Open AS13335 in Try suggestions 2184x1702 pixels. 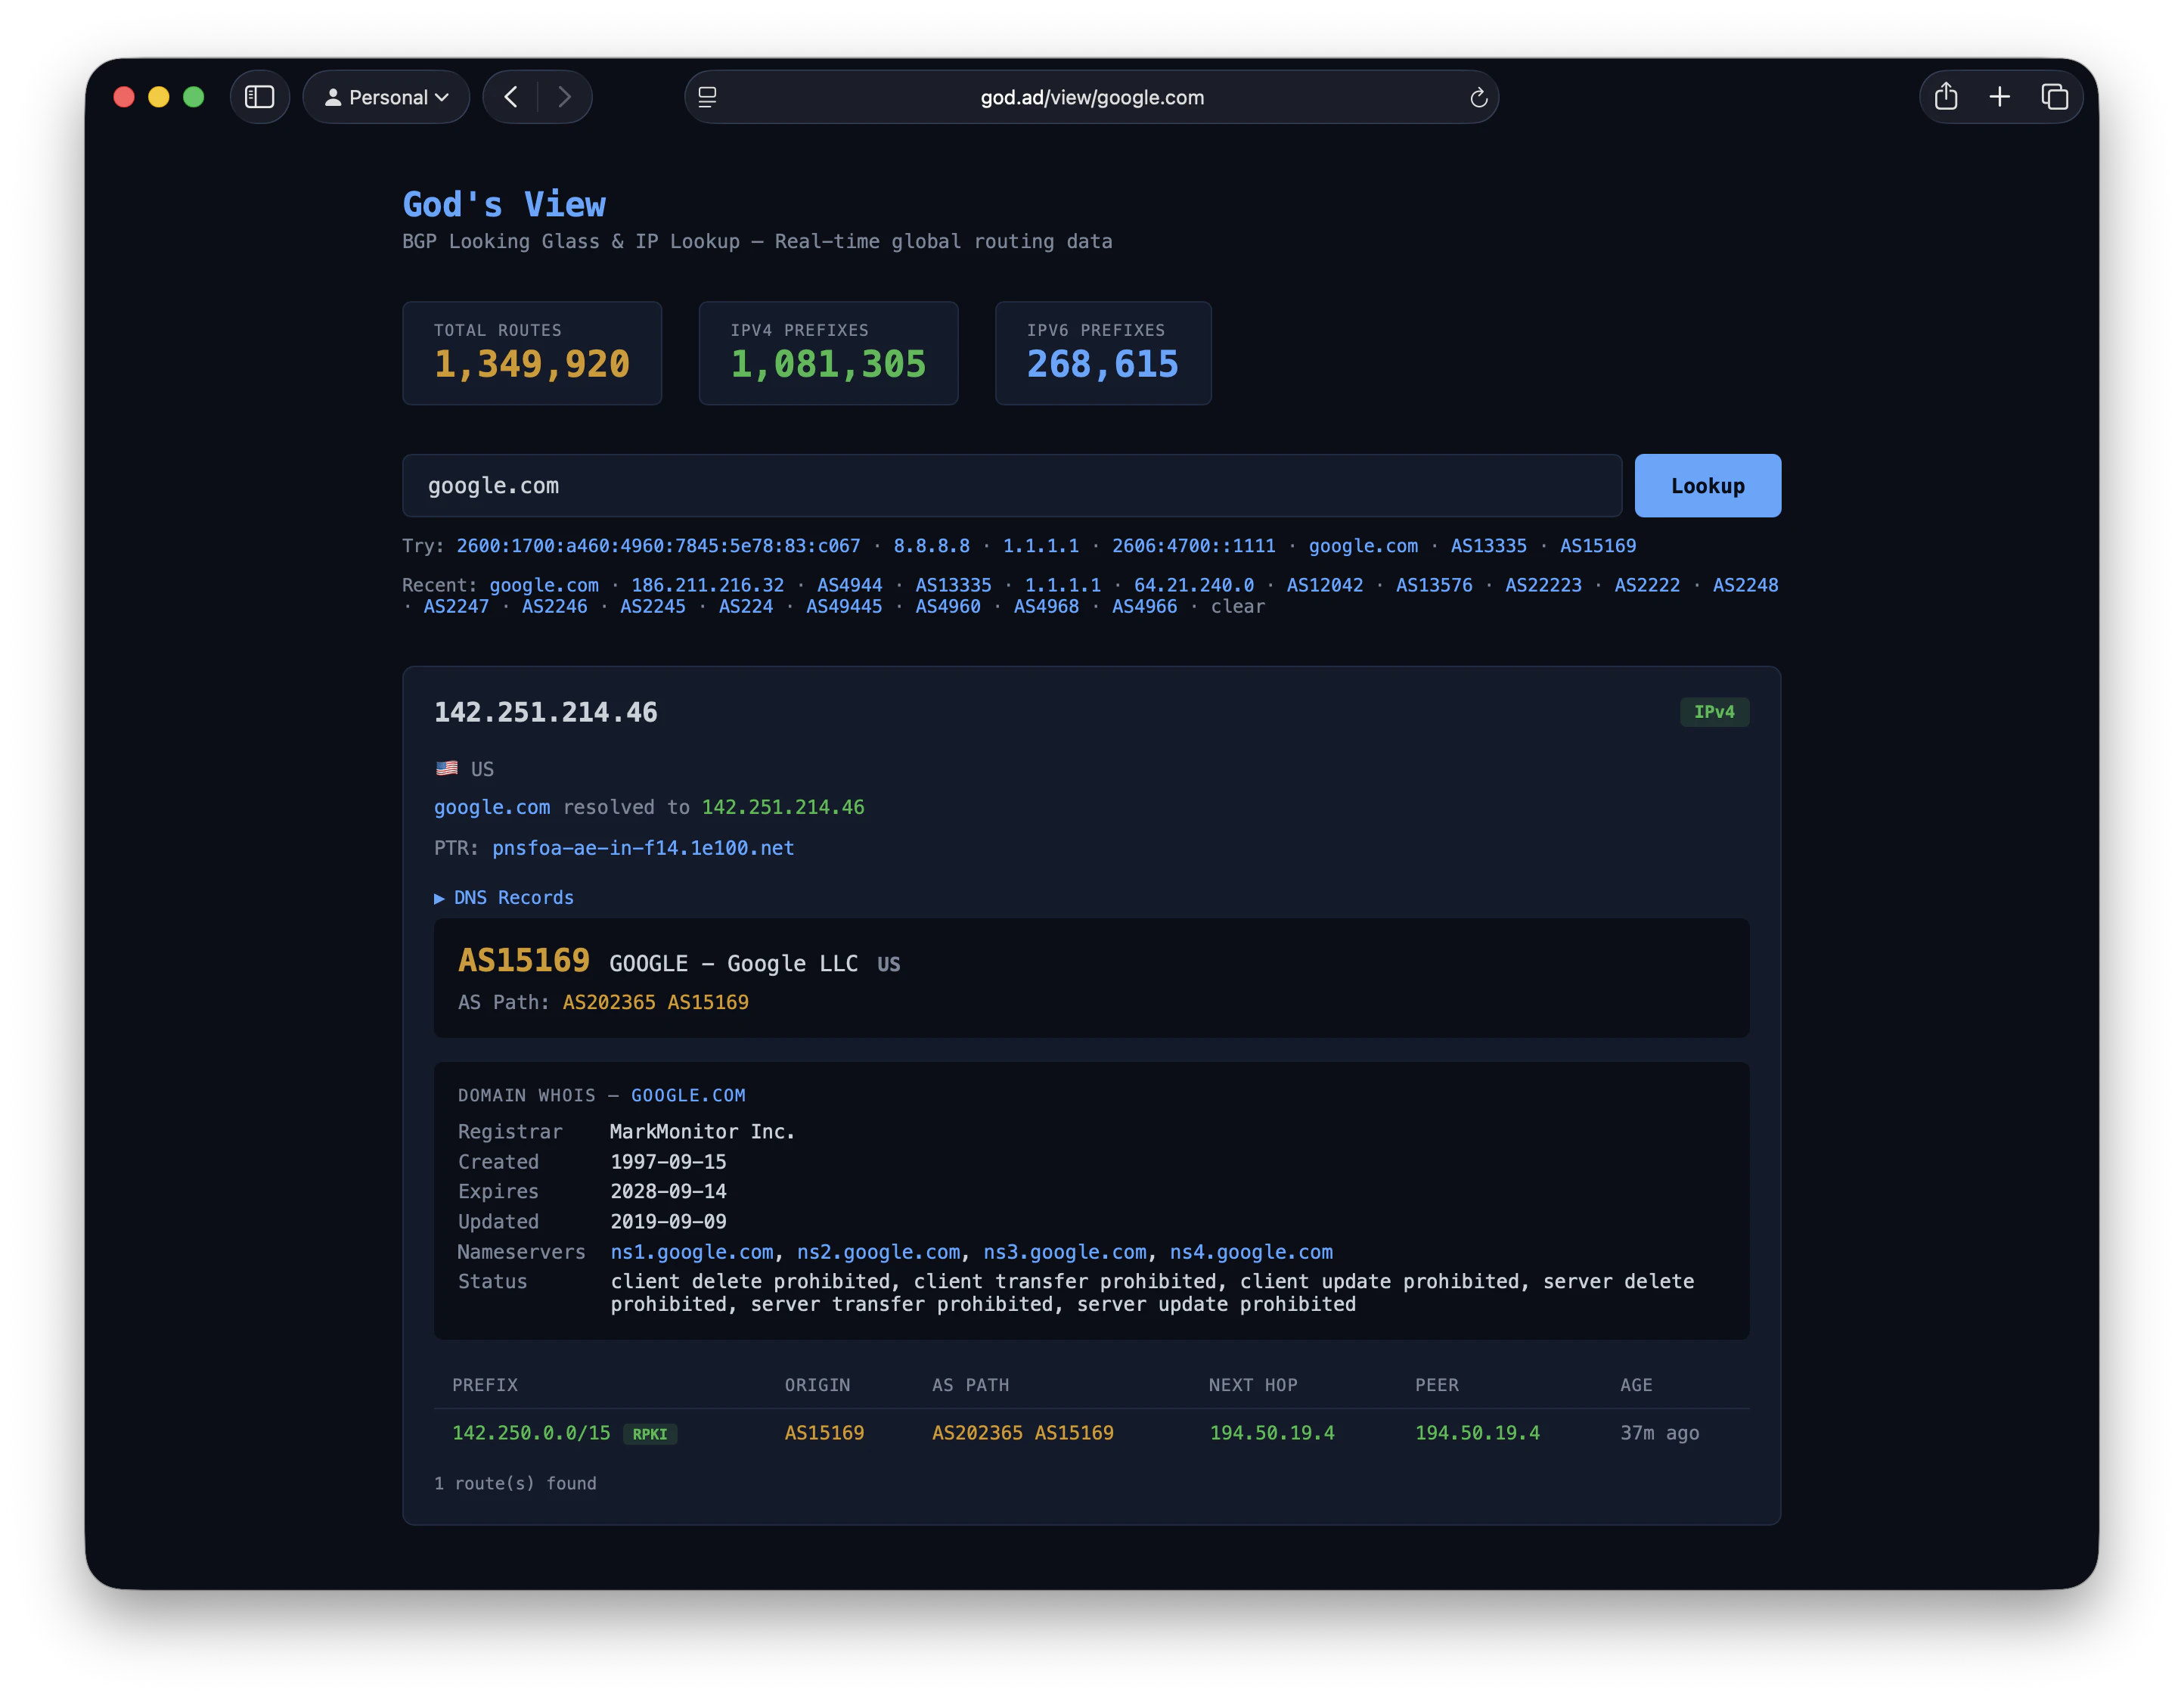[x=1488, y=546]
